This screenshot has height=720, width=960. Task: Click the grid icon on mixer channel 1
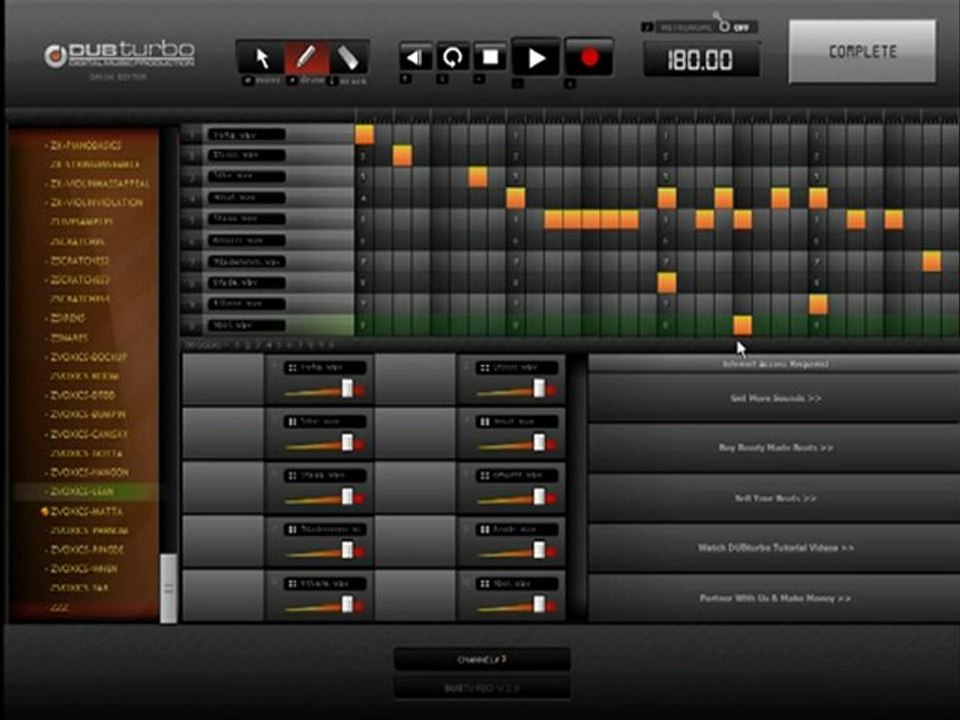[x=293, y=368]
